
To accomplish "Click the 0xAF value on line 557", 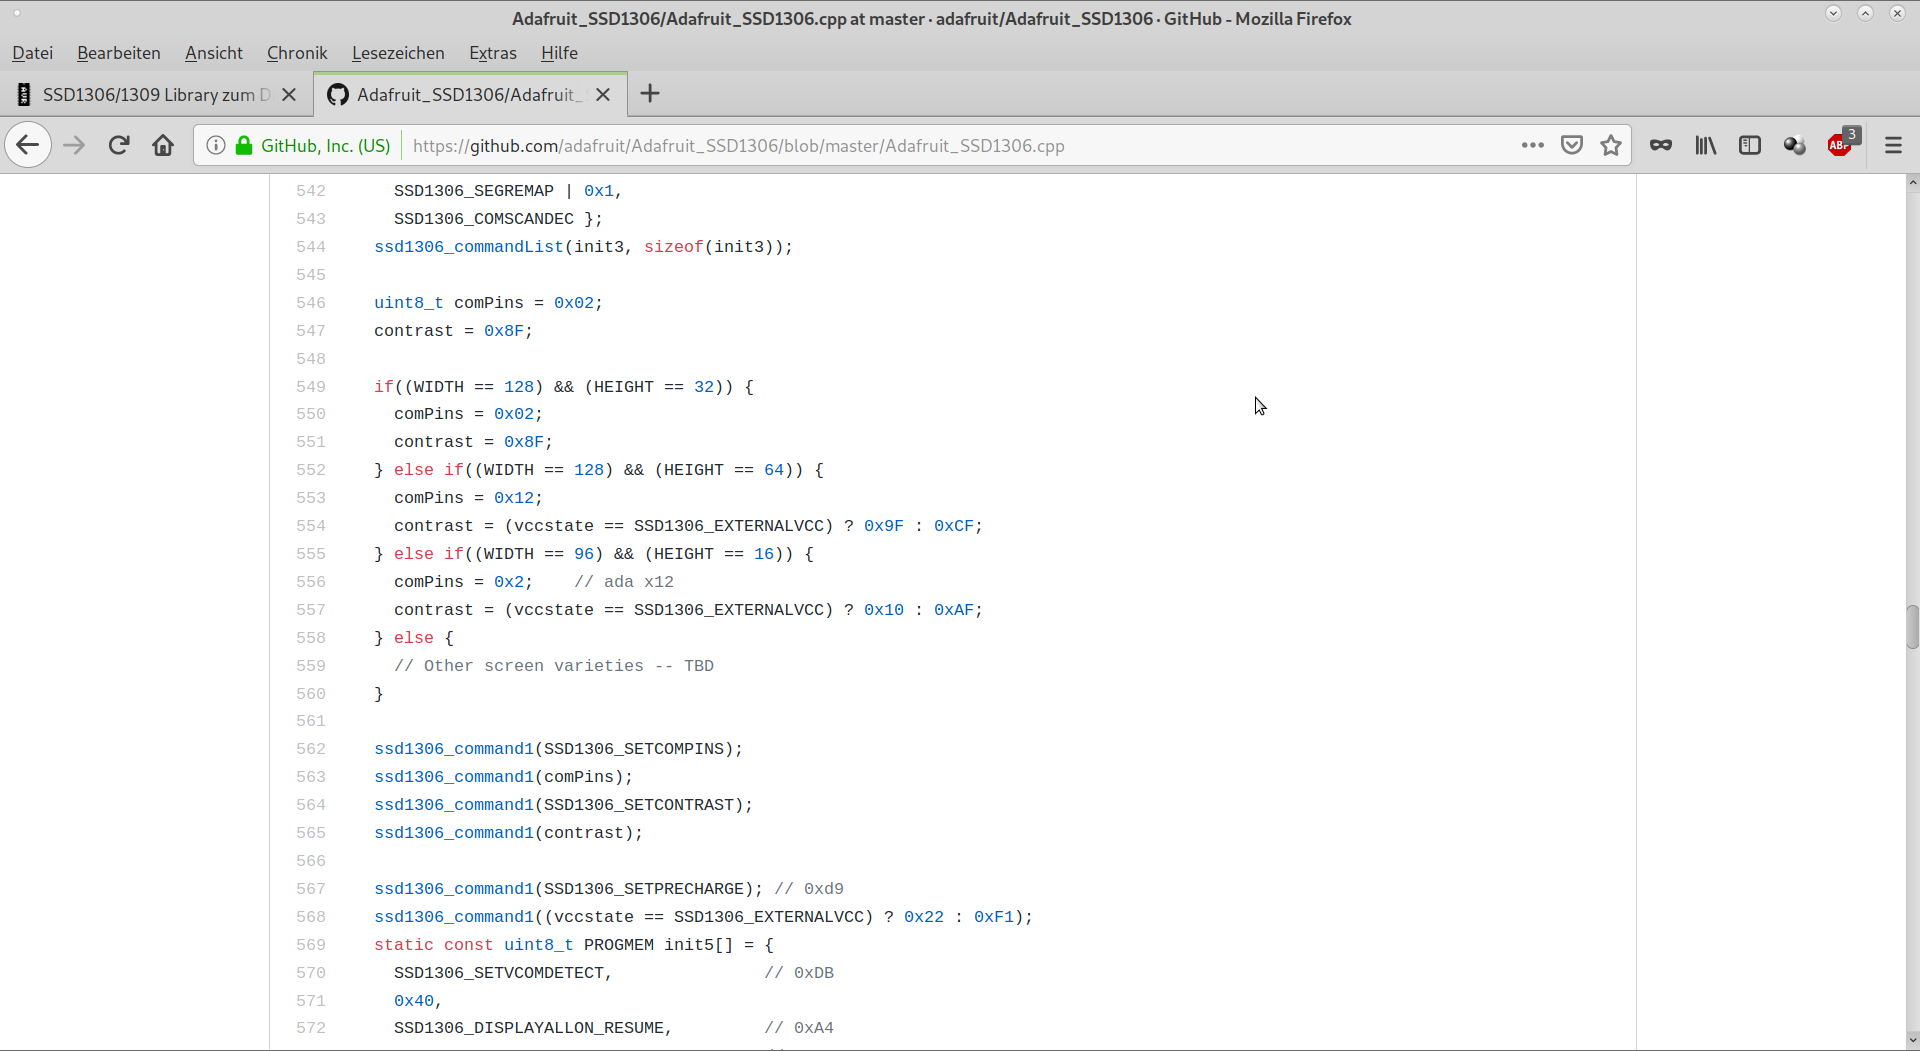I will [954, 610].
